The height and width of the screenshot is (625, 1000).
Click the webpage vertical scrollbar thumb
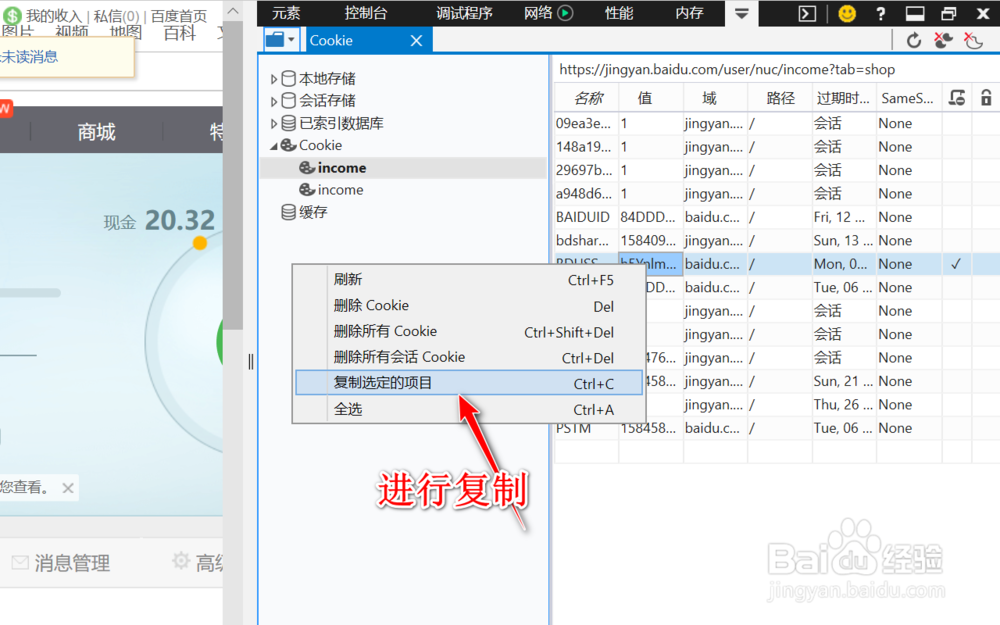tap(233, 176)
